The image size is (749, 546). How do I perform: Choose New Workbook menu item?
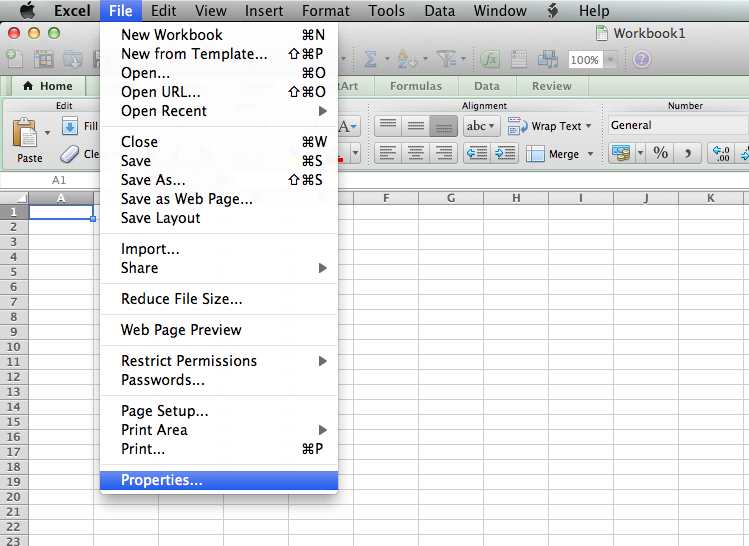click(x=219, y=35)
